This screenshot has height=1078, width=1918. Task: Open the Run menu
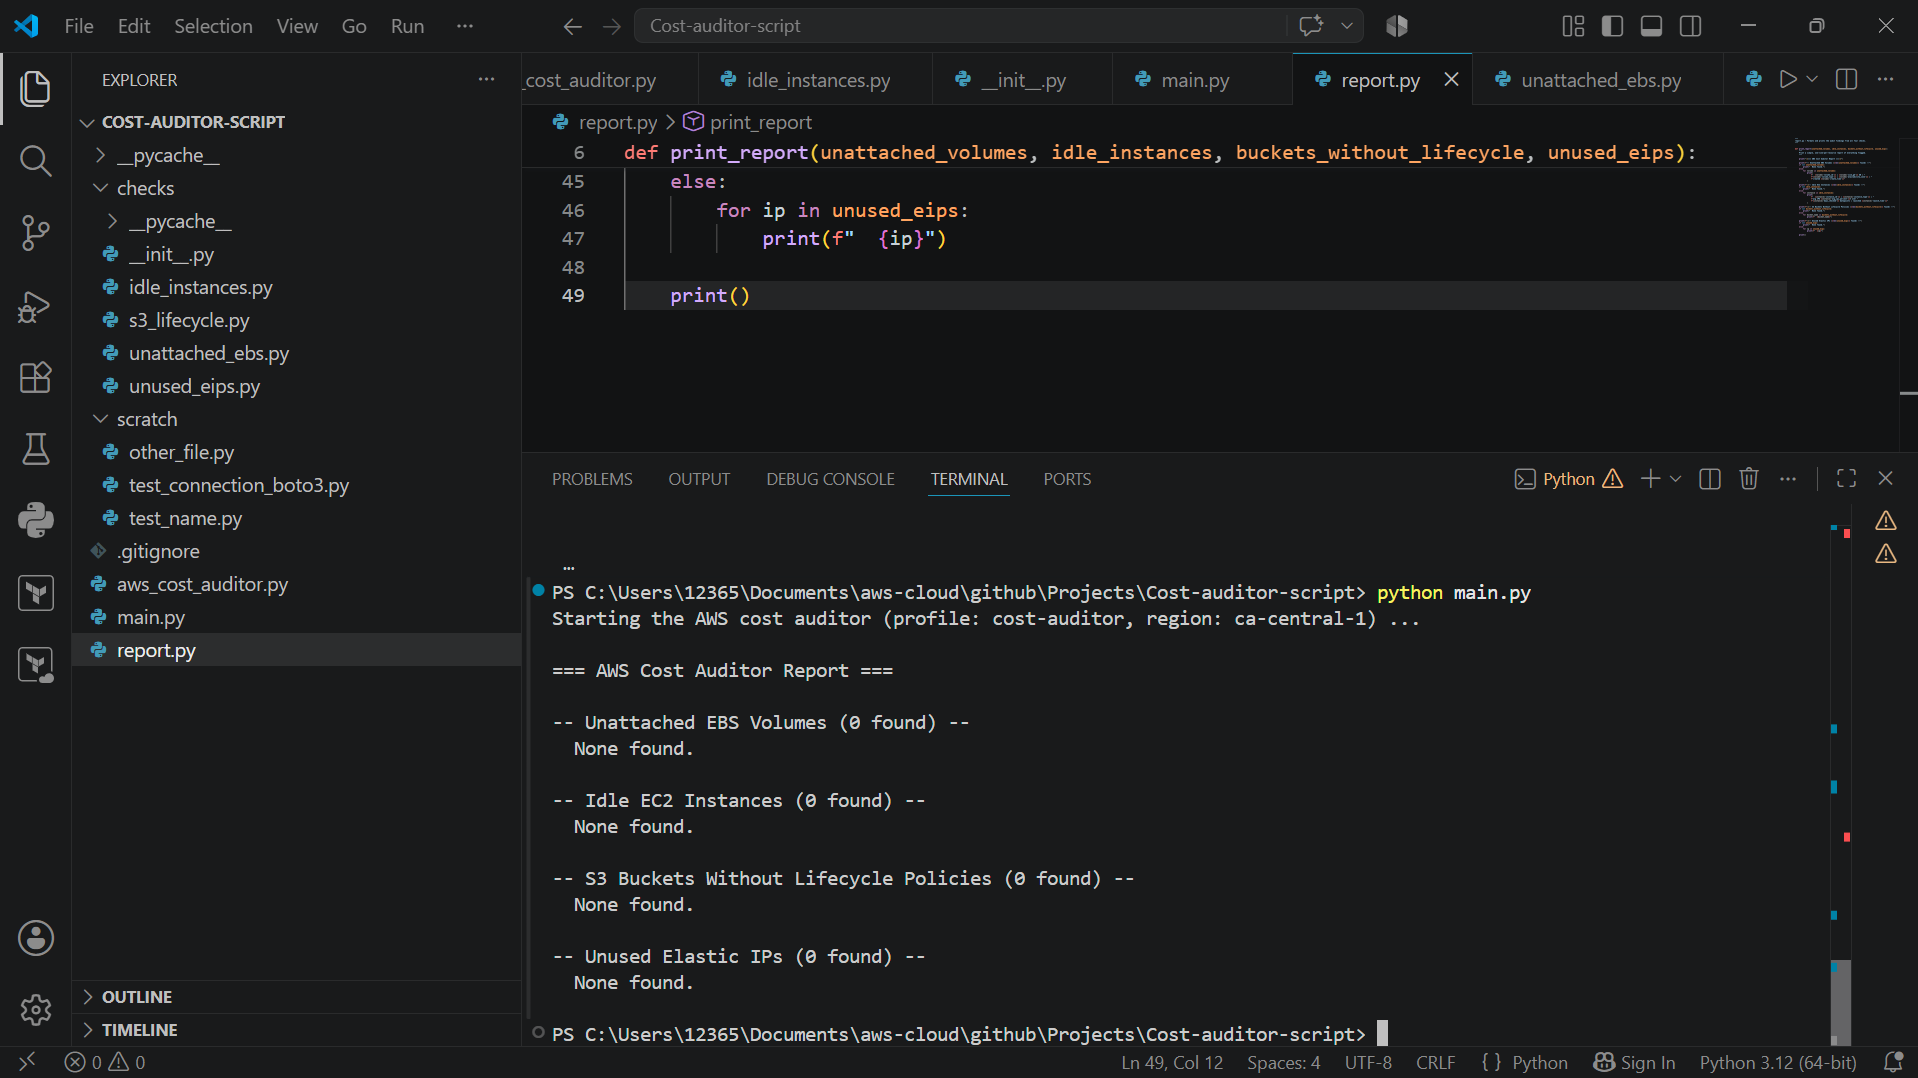coord(407,26)
